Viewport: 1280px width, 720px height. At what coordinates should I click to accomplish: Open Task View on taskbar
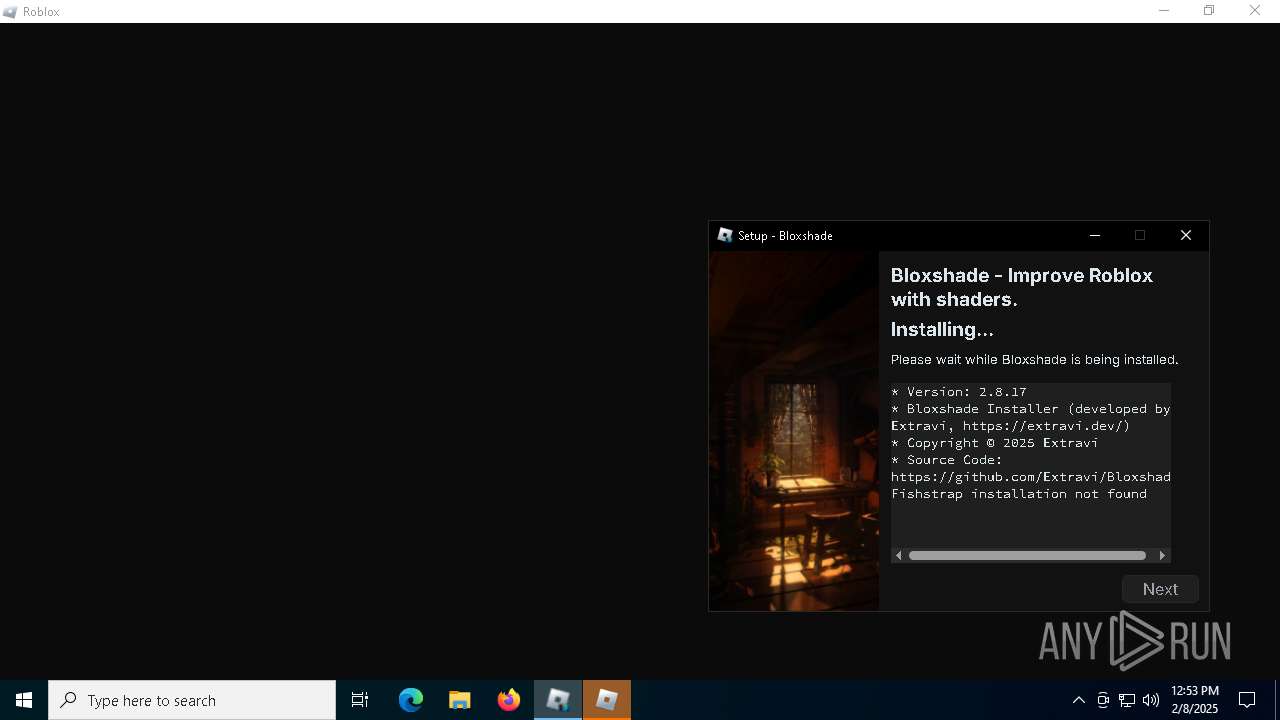pos(360,700)
